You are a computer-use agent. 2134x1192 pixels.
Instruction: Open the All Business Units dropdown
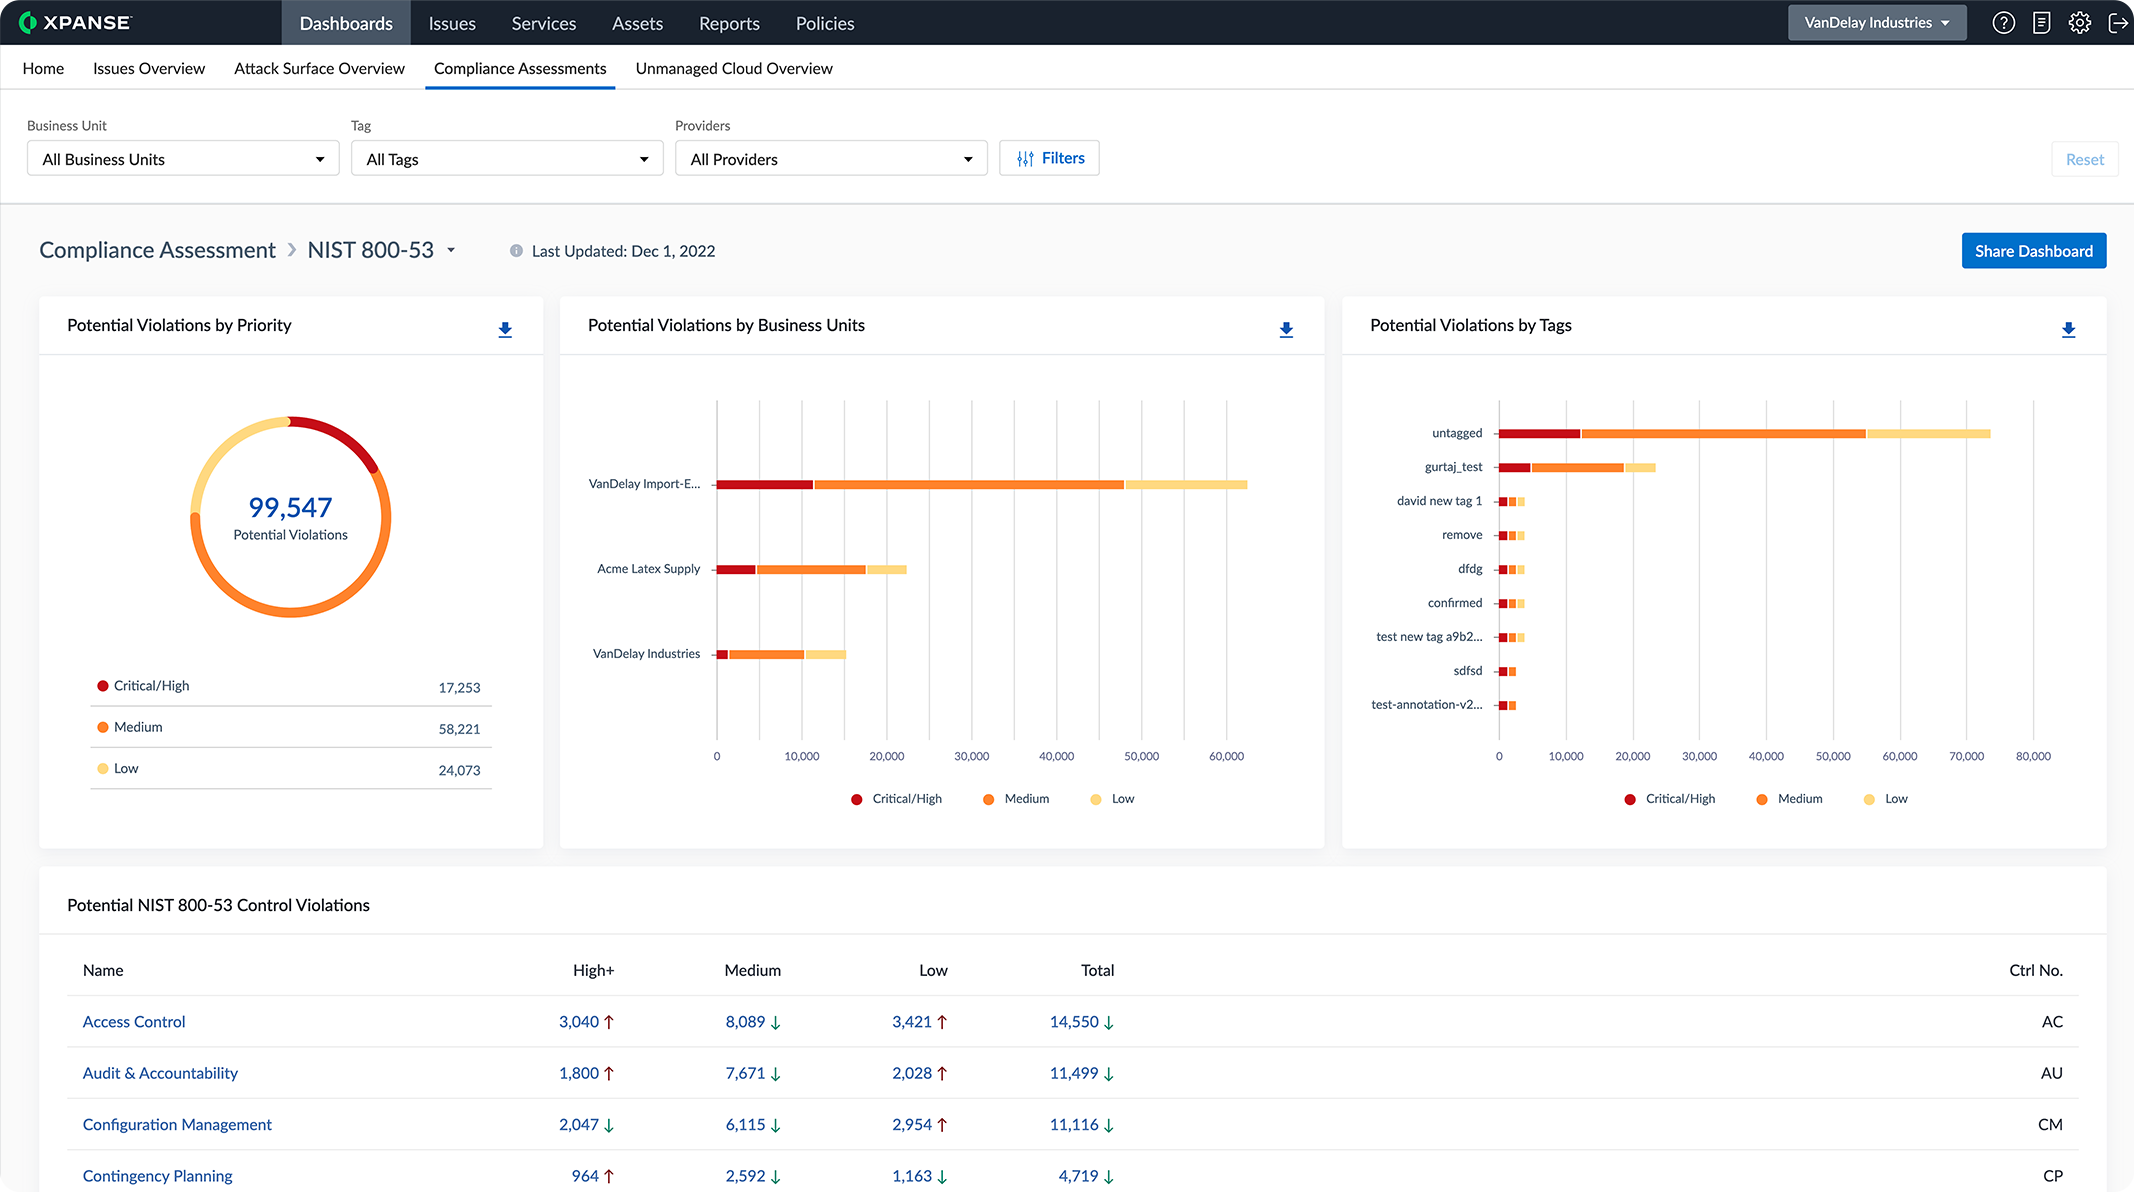pyautogui.click(x=183, y=159)
